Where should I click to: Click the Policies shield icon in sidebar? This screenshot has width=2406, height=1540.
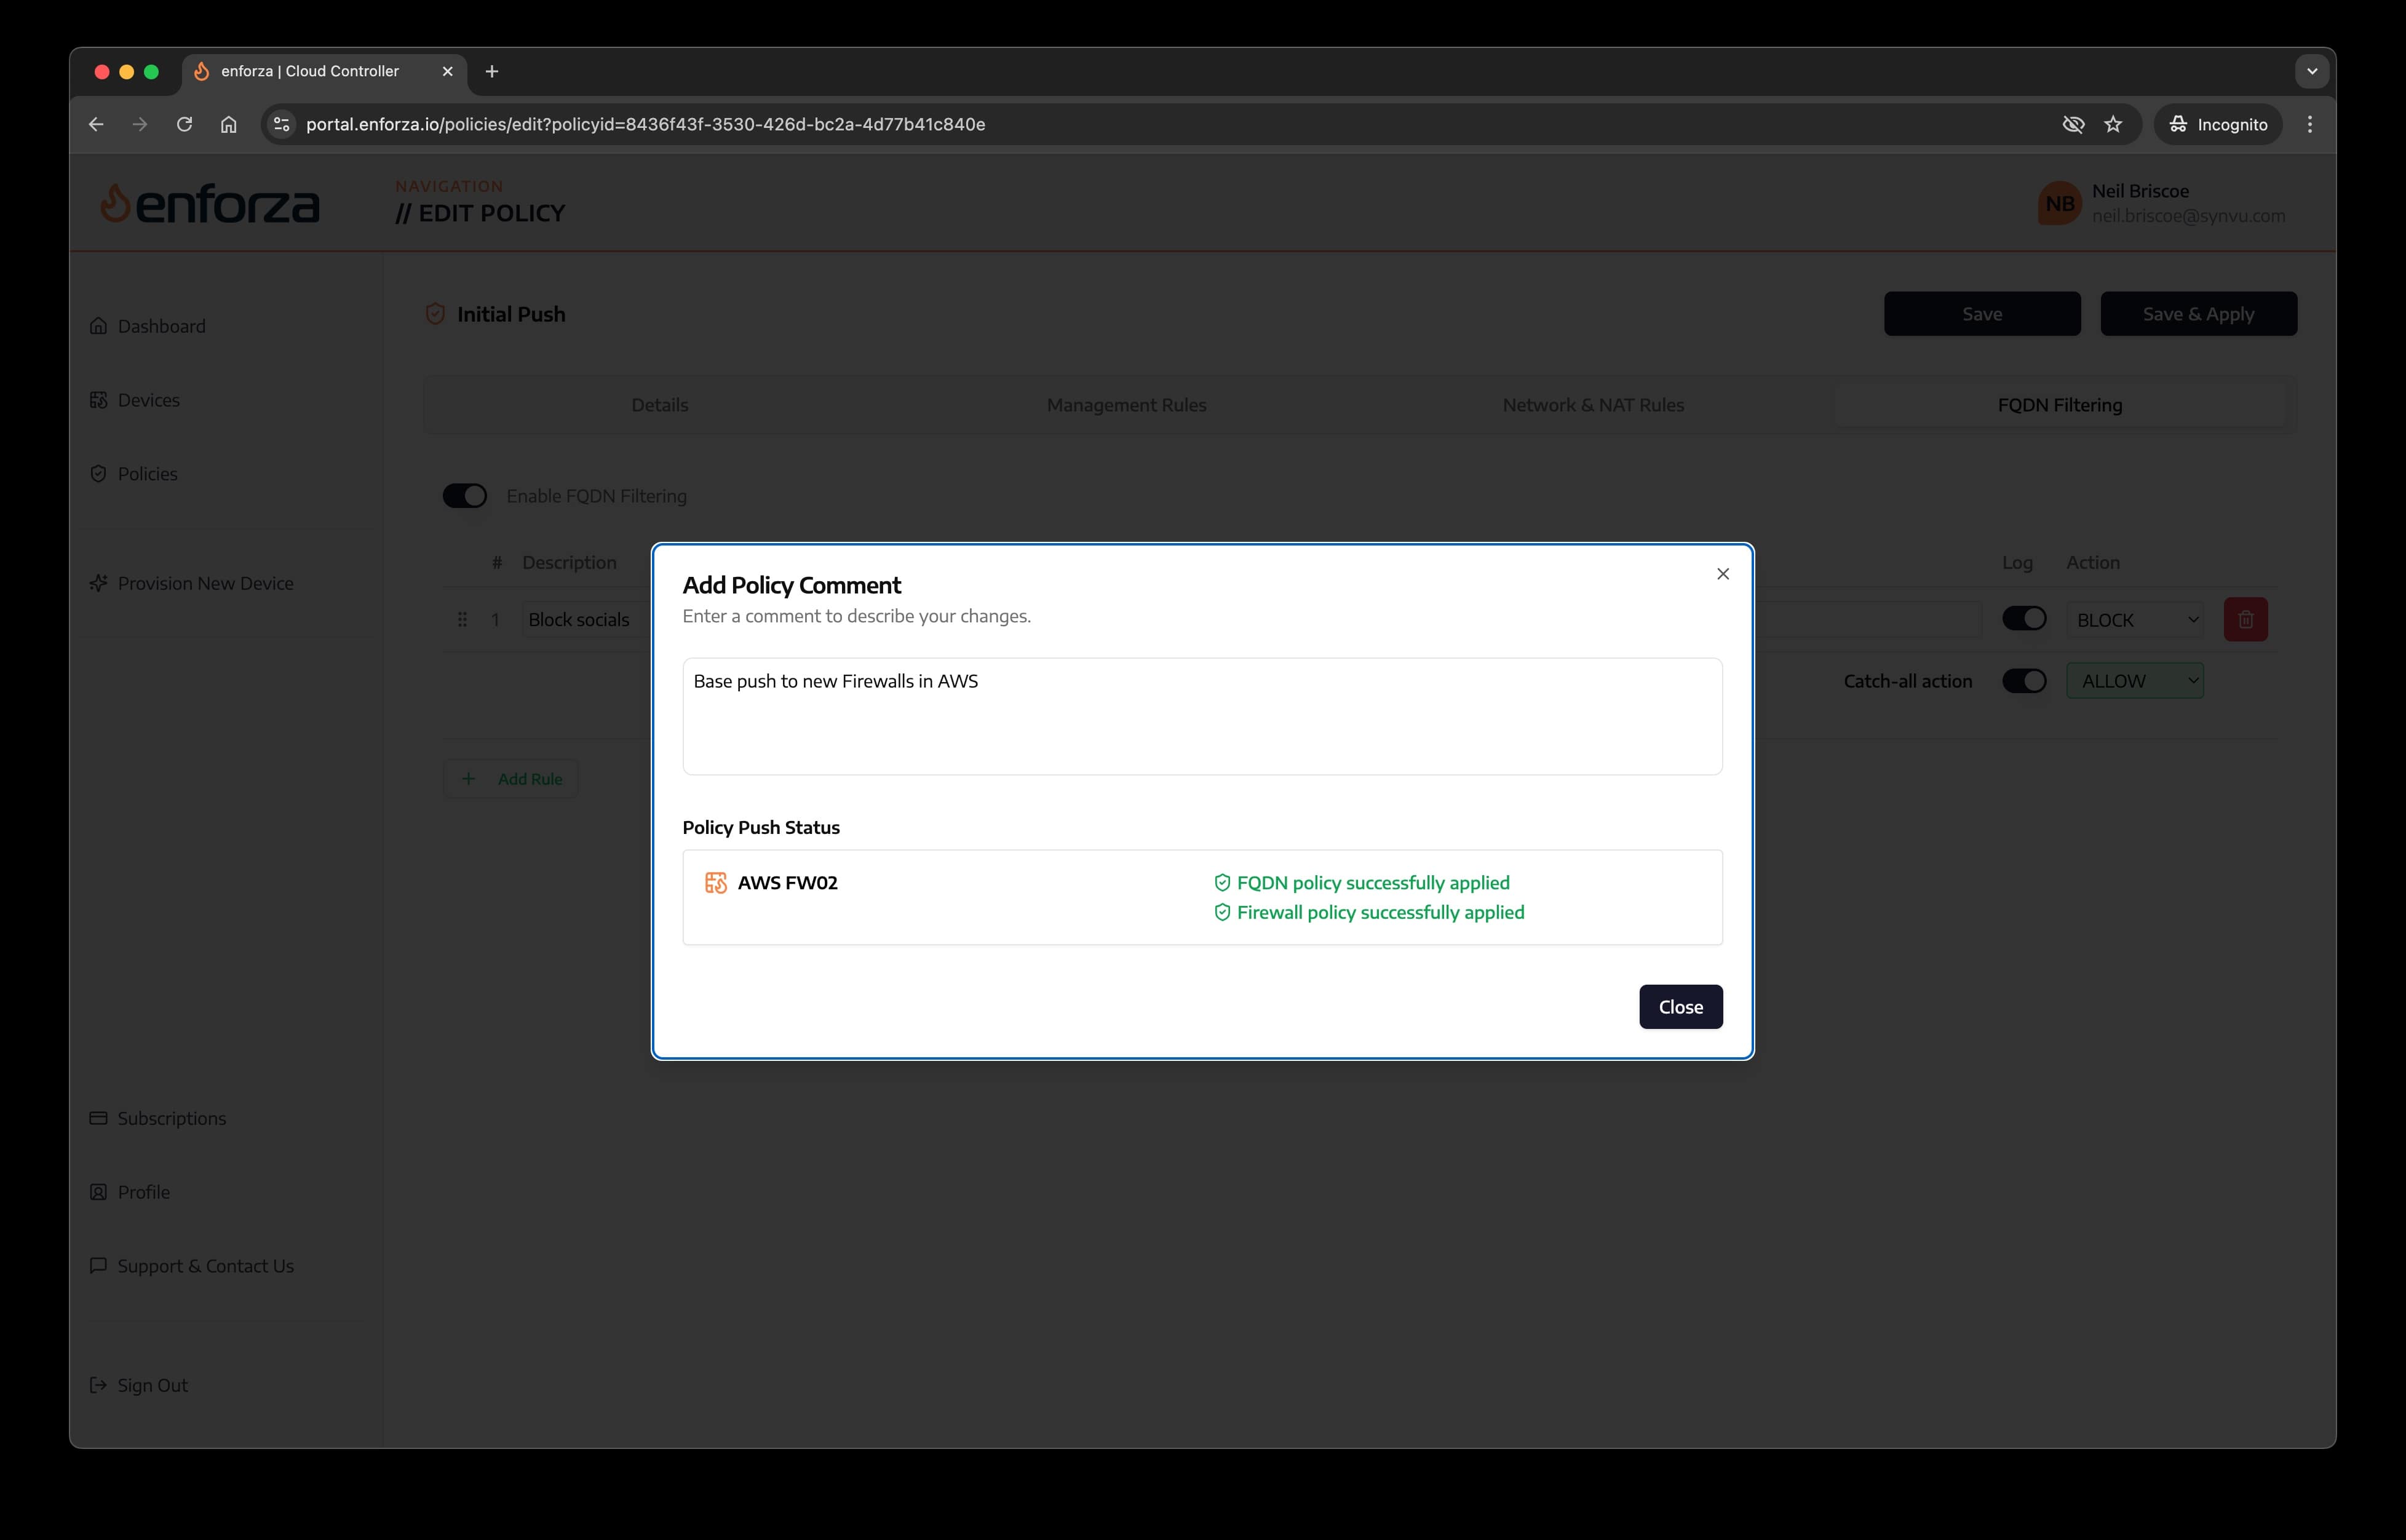(x=98, y=474)
